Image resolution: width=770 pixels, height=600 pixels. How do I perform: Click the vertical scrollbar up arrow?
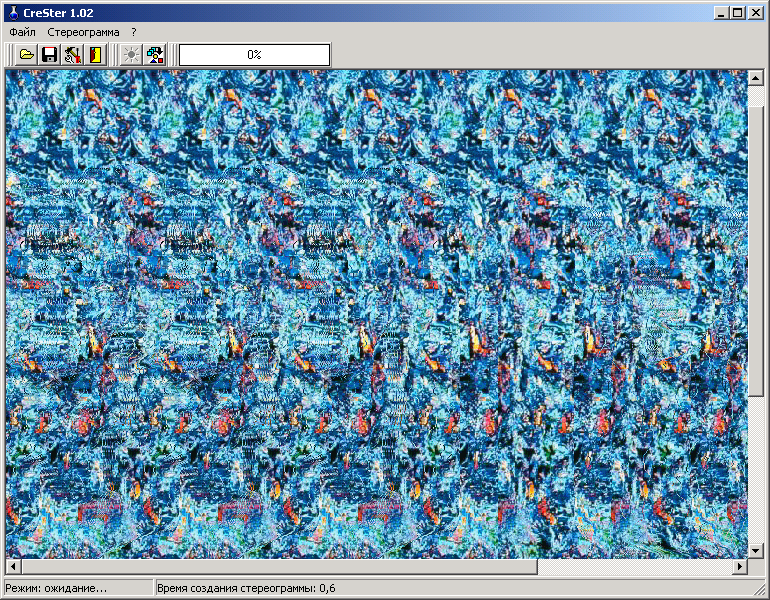(755, 78)
